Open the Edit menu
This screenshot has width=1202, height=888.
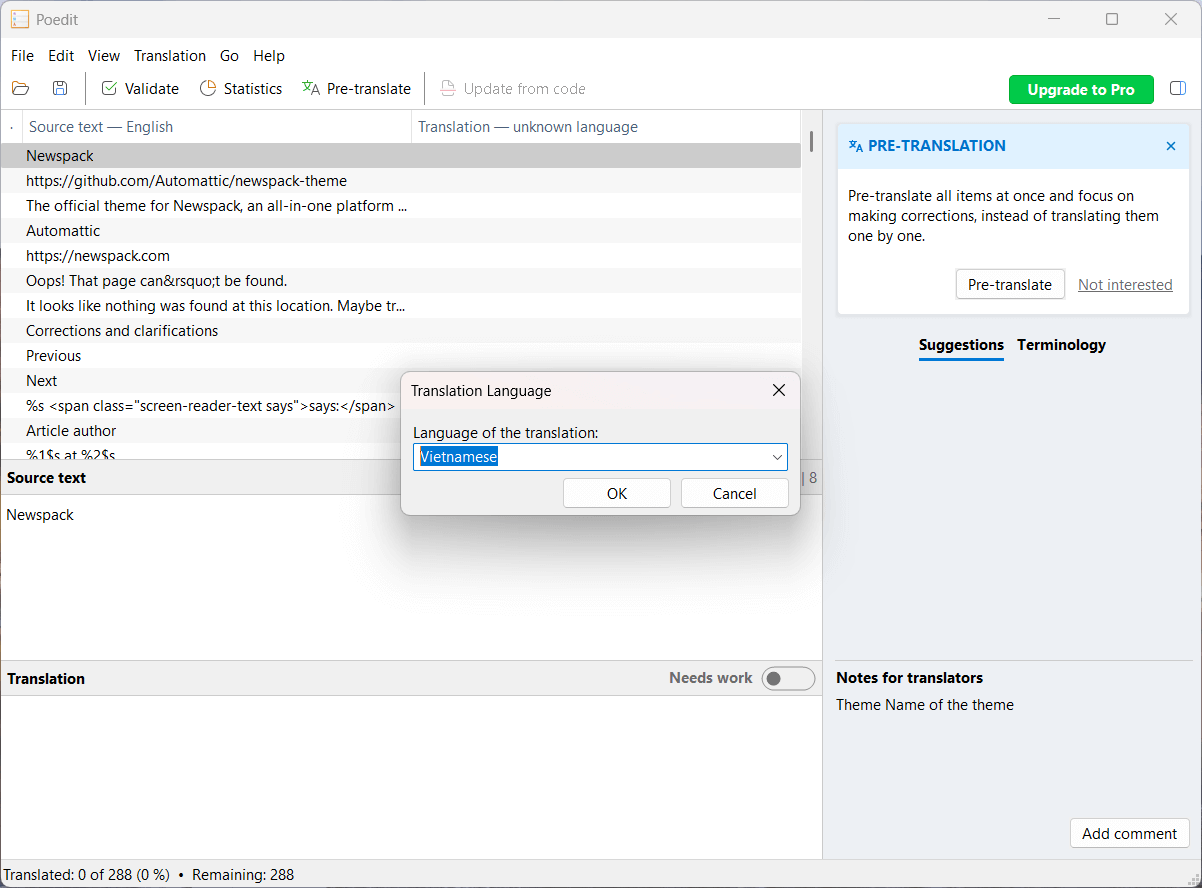point(61,56)
